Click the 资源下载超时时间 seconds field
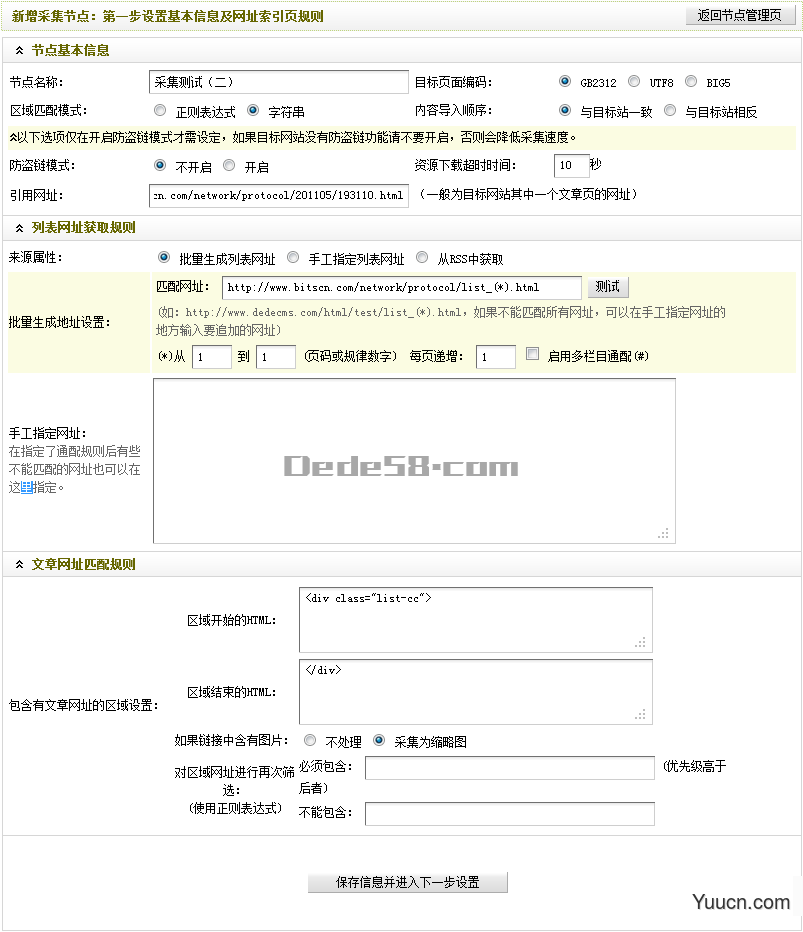The height and width of the screenshot is (932, 803). [571, 165]
